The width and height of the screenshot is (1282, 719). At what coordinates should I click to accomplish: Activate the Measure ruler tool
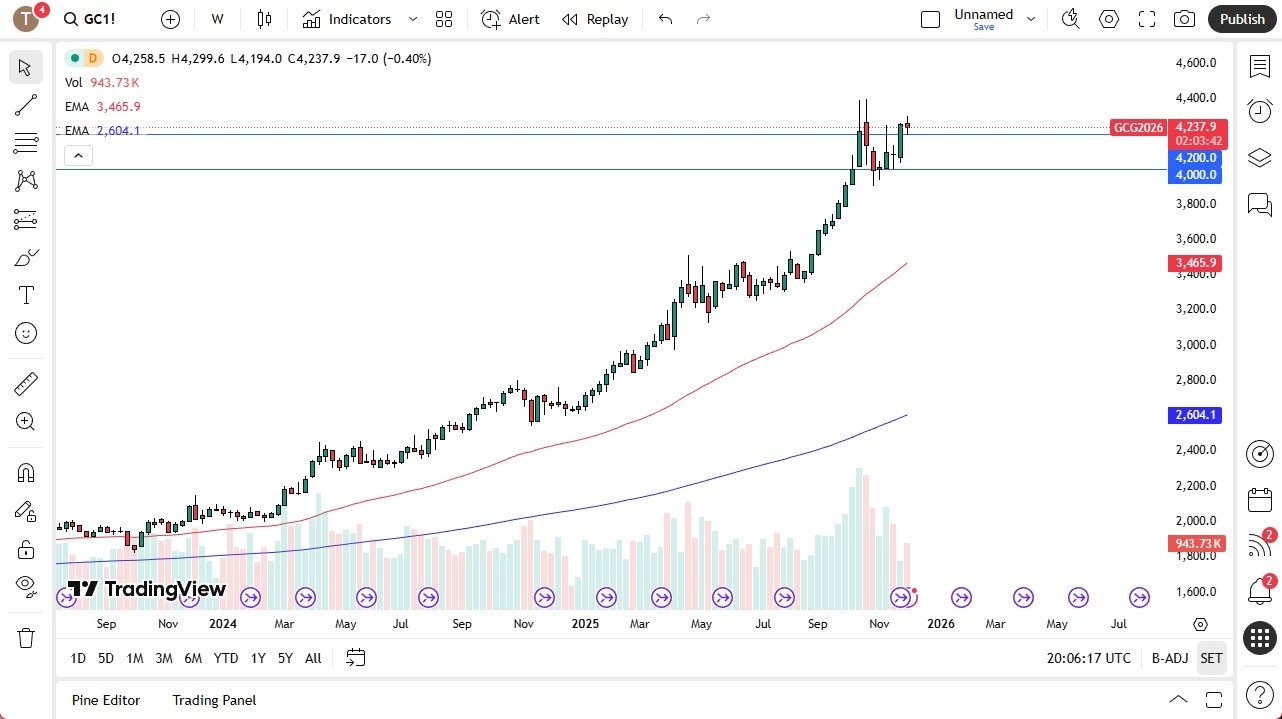[25, 383]
